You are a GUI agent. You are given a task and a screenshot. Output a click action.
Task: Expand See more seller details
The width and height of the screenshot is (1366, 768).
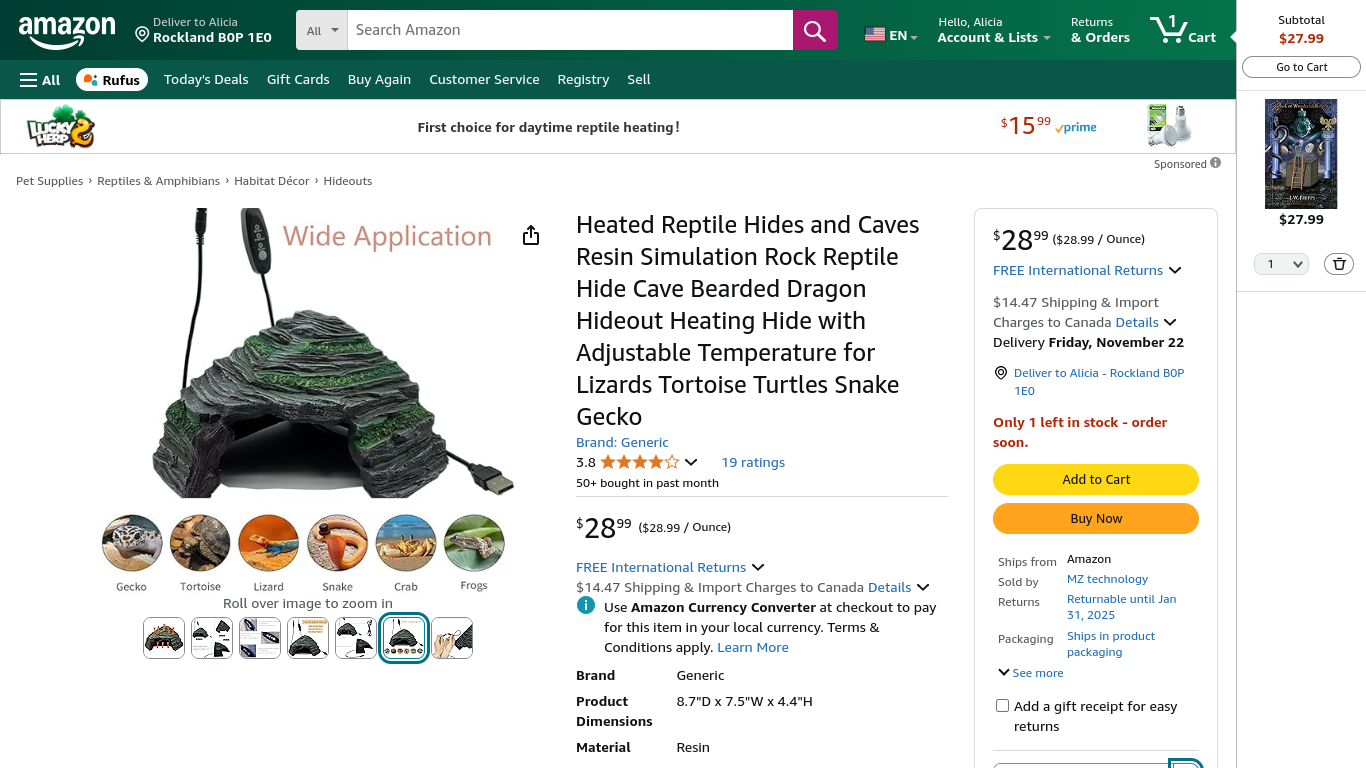[x=1031, y=673]
